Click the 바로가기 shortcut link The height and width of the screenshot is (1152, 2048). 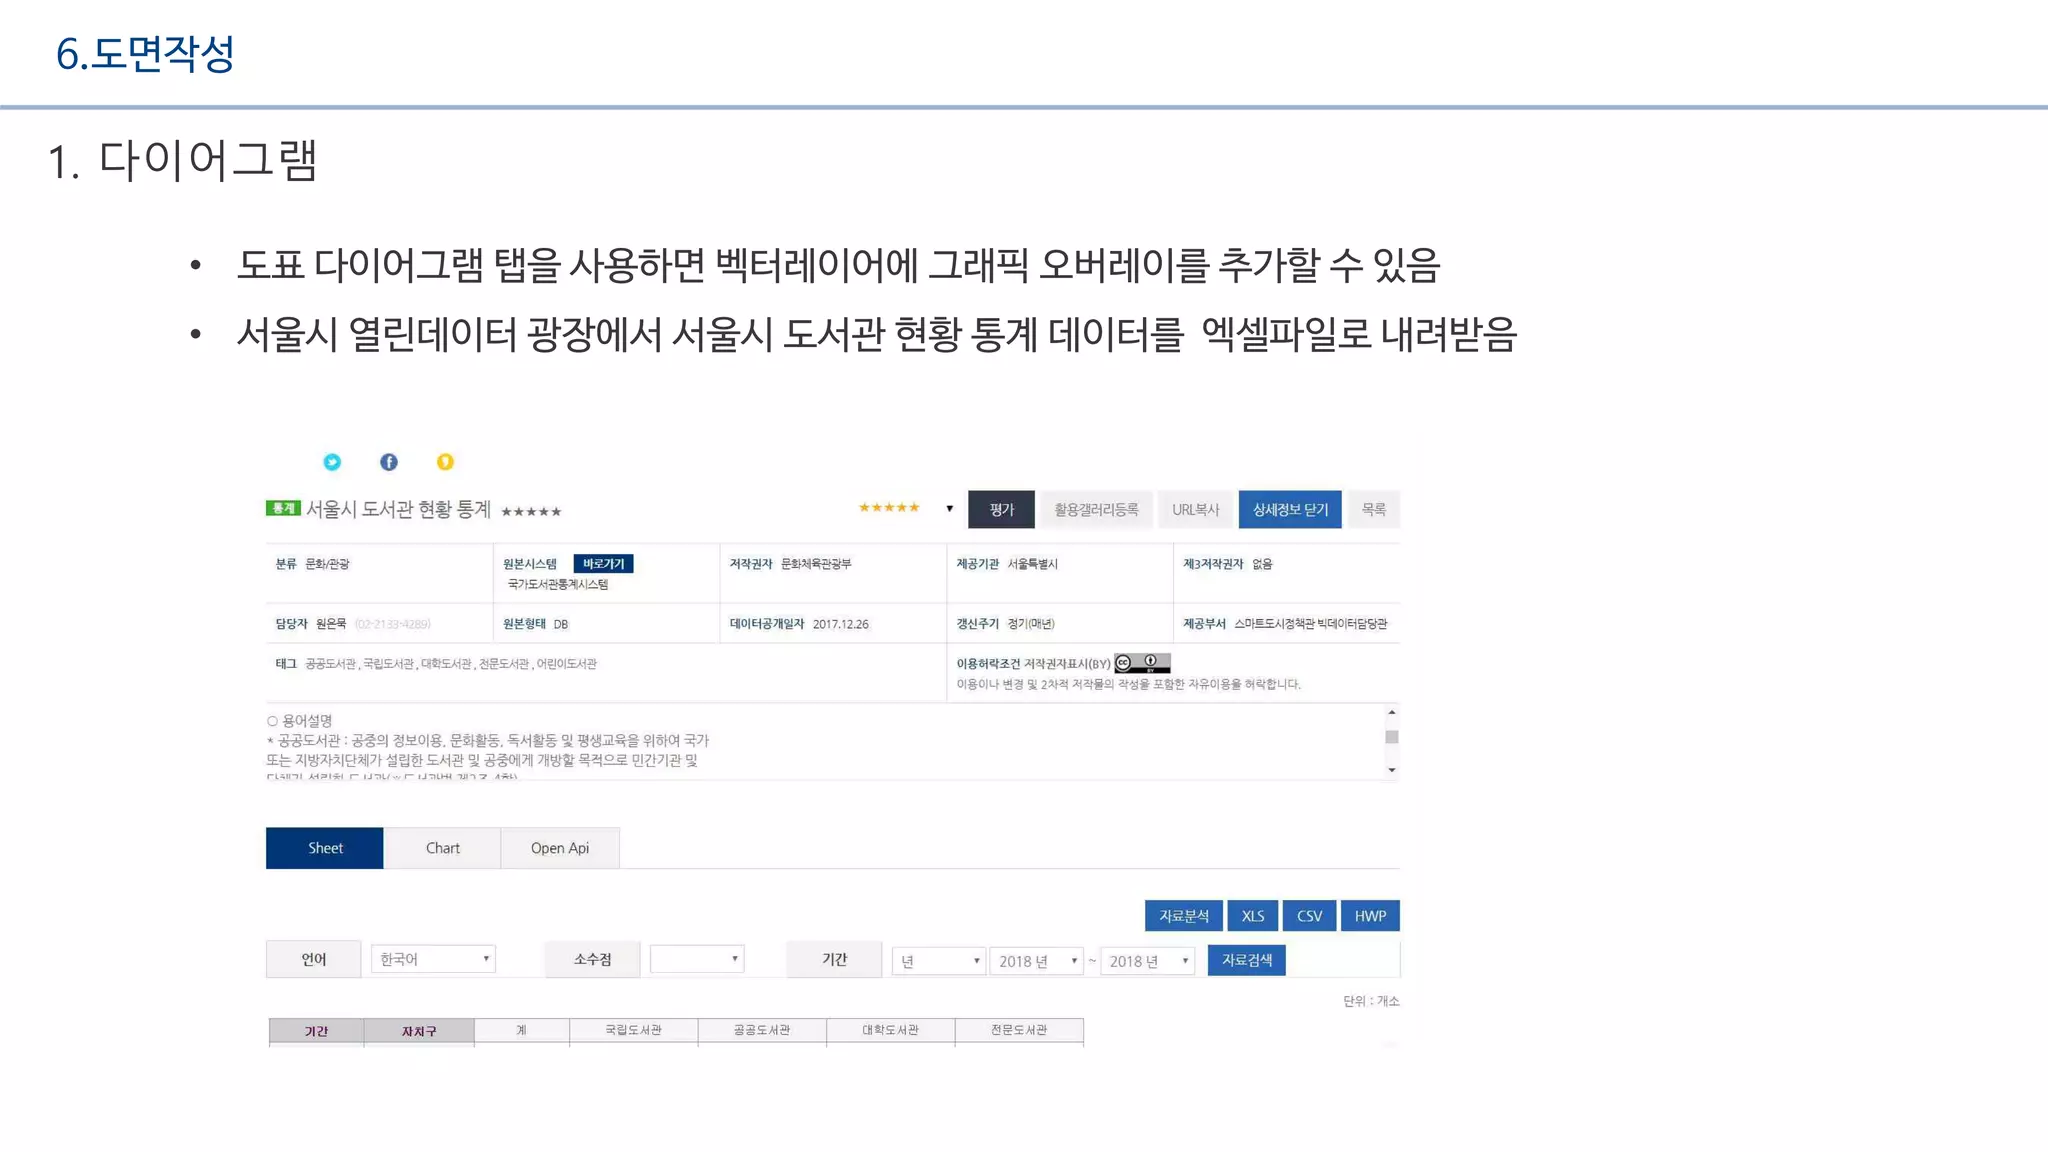(603, 564)
